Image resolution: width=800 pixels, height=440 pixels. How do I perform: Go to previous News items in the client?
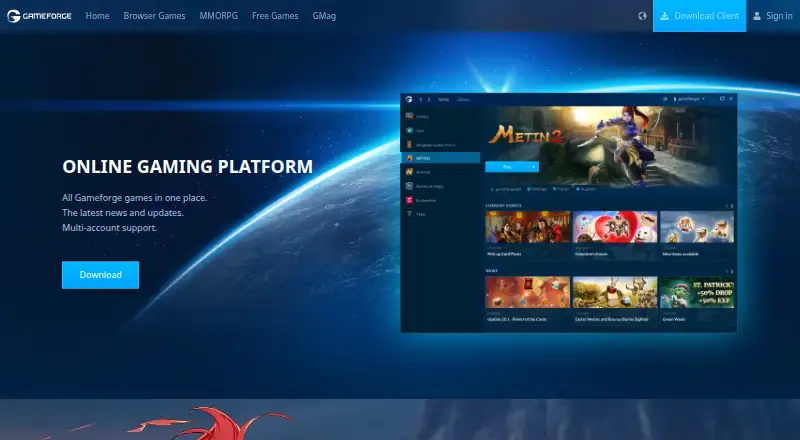click(x=727, y=272)
